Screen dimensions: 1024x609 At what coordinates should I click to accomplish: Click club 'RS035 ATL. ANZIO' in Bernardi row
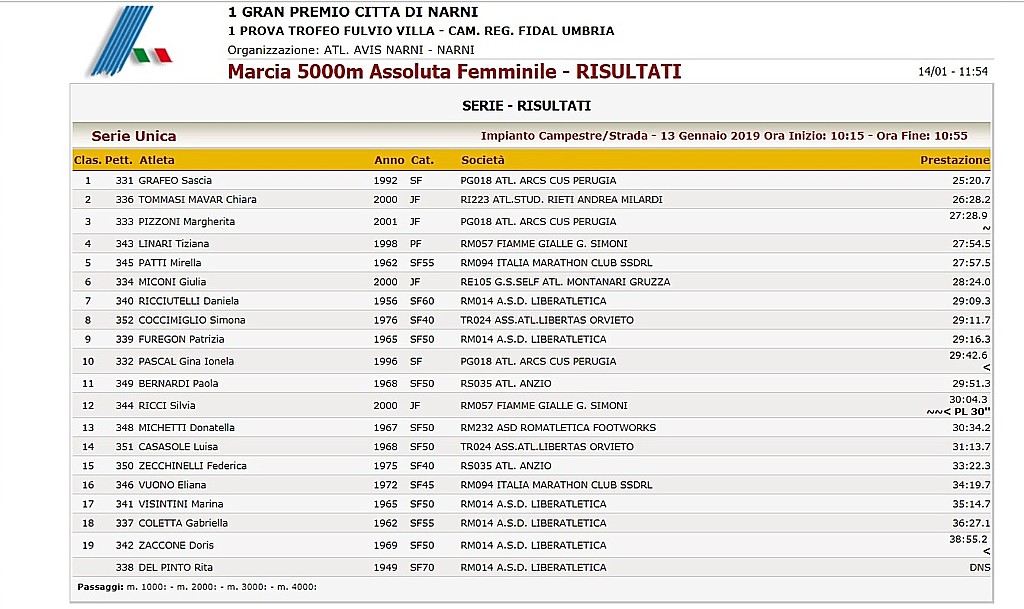[x=506, y=383]
